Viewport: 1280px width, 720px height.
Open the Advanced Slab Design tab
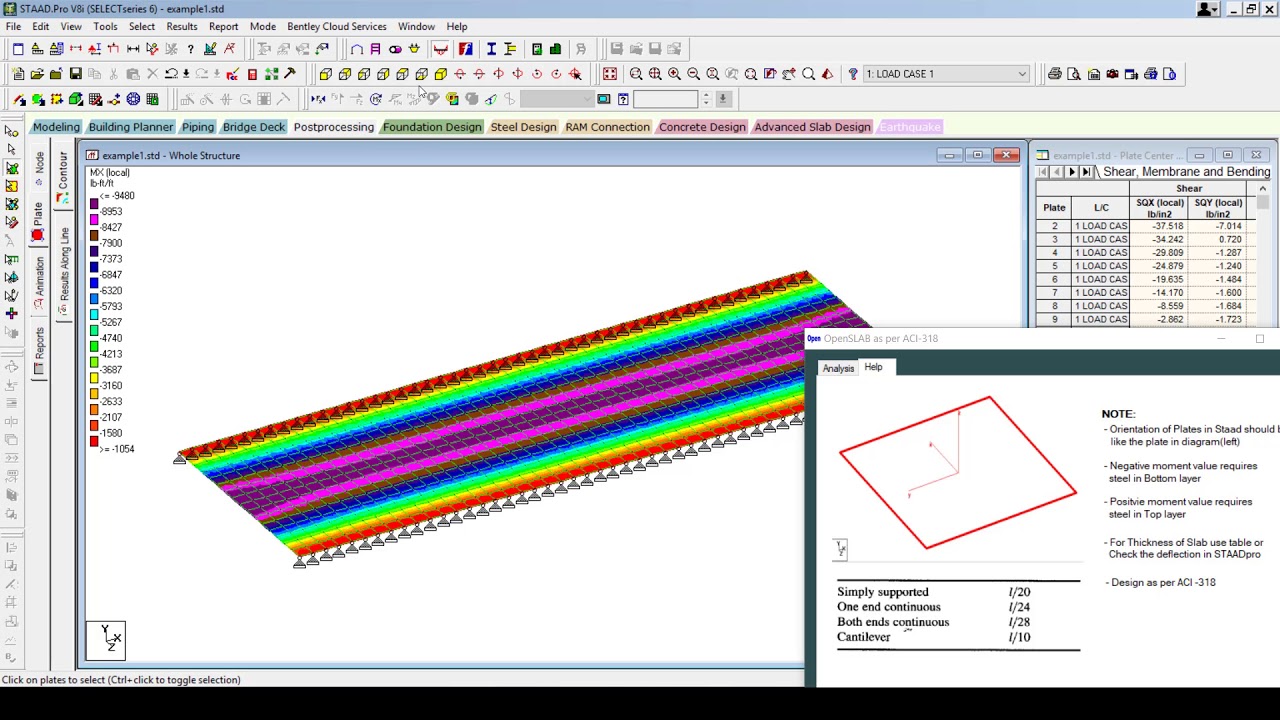[x=812, y=127]
